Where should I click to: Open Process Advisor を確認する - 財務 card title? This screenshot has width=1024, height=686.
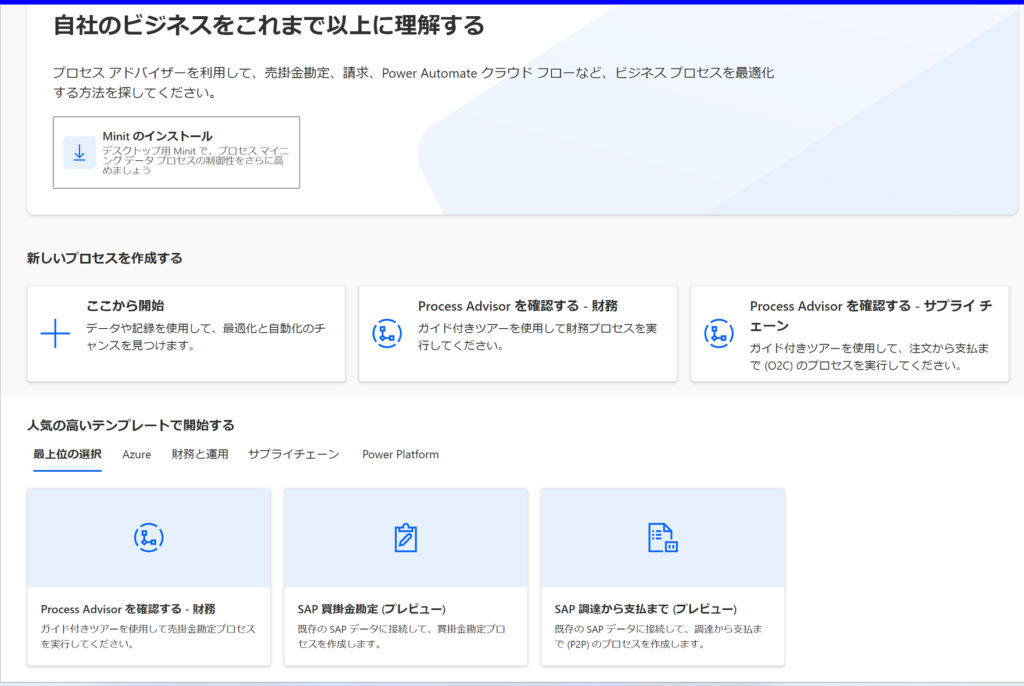point(517,306)
